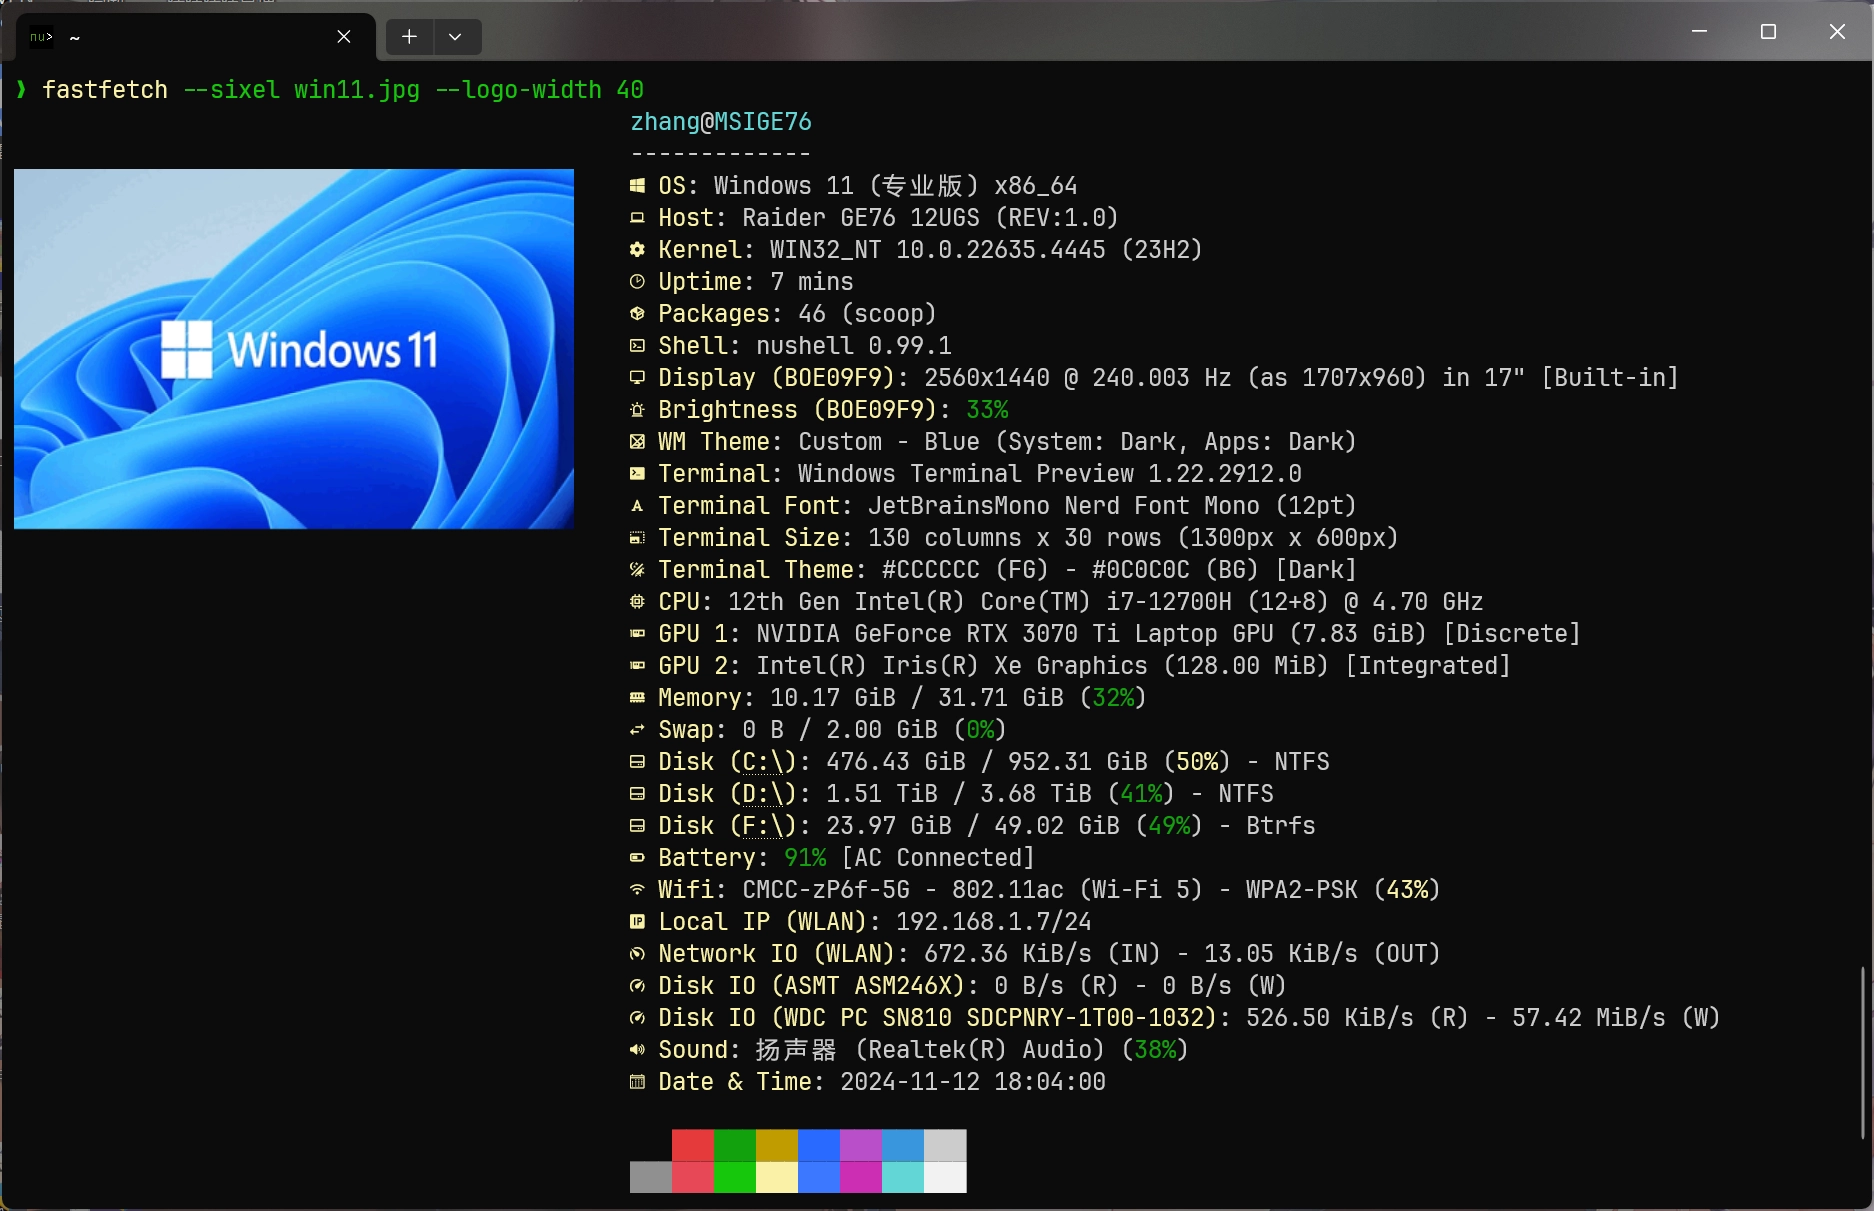The width and height of the screenshot is (1874, 1211).
Task: Click the sun icon beside Brightness
Action: click(637, 410)
